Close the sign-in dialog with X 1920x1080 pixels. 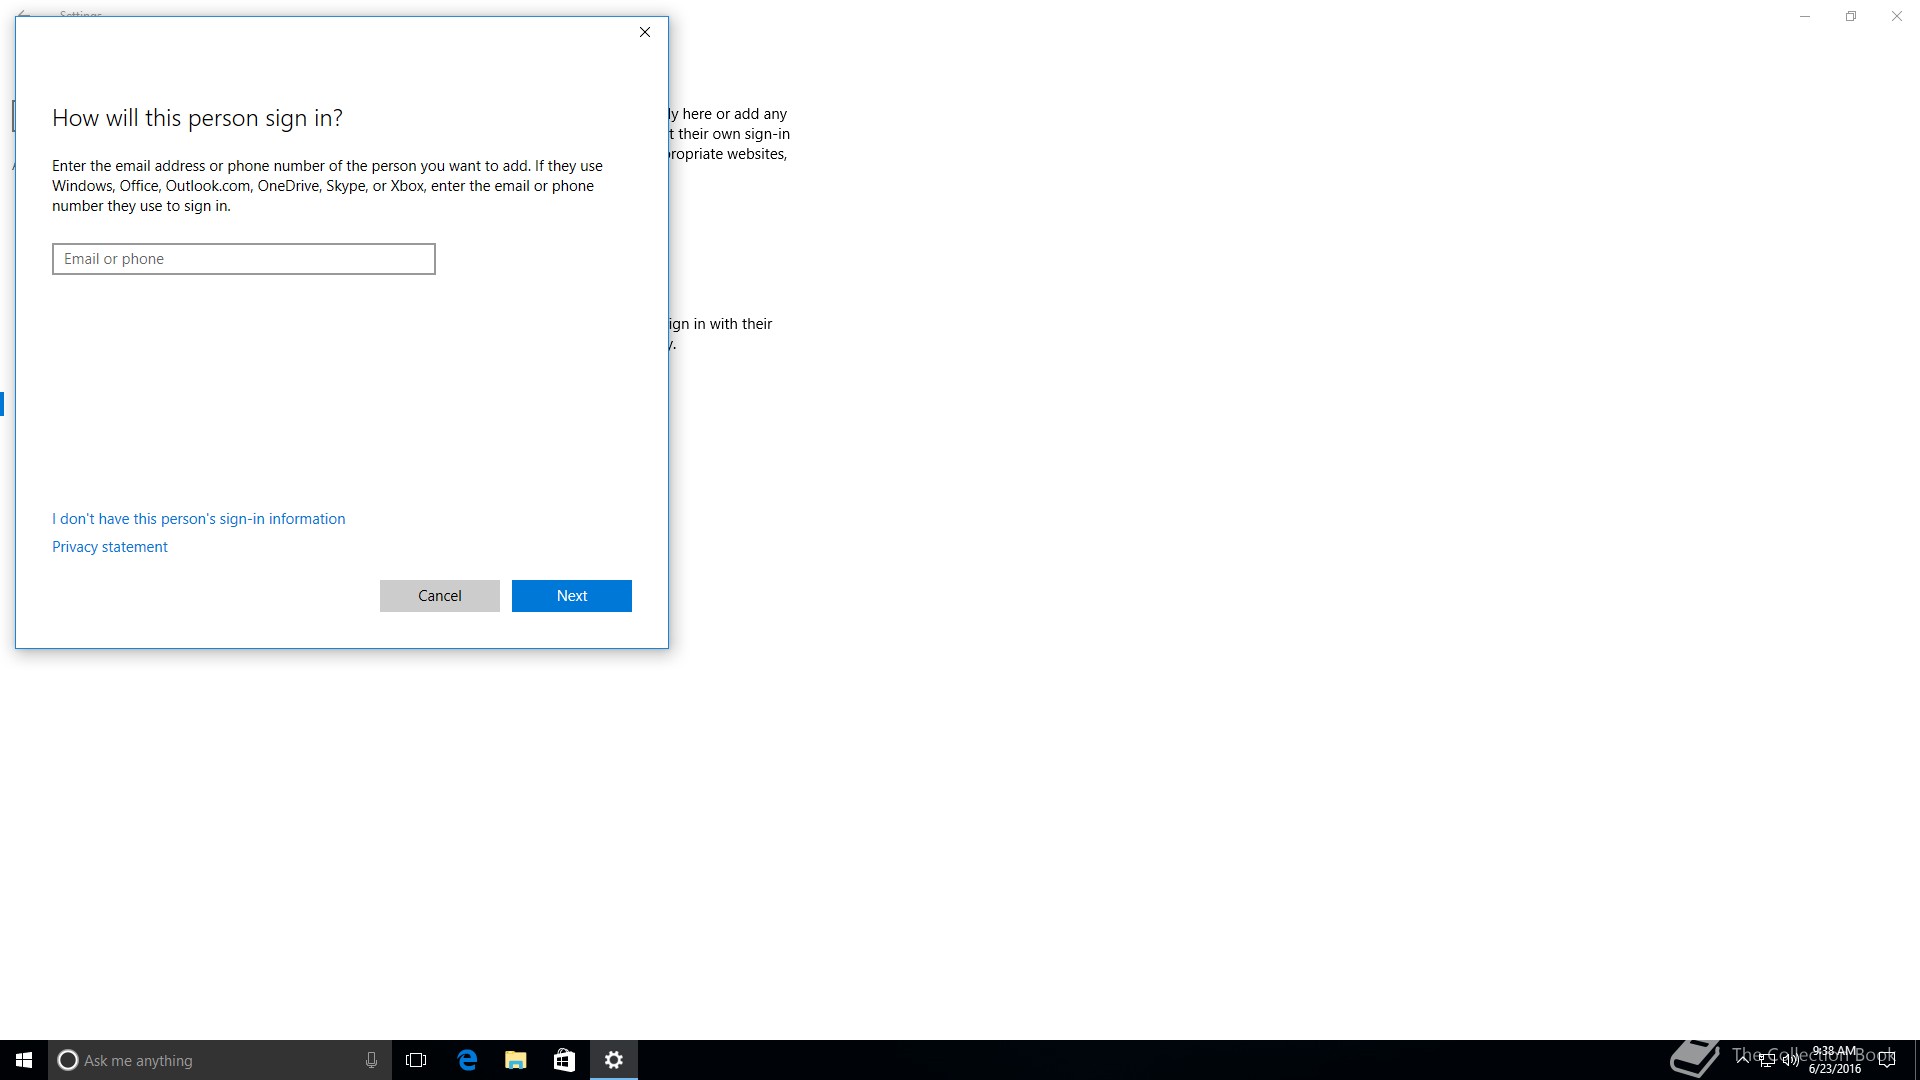645,32
